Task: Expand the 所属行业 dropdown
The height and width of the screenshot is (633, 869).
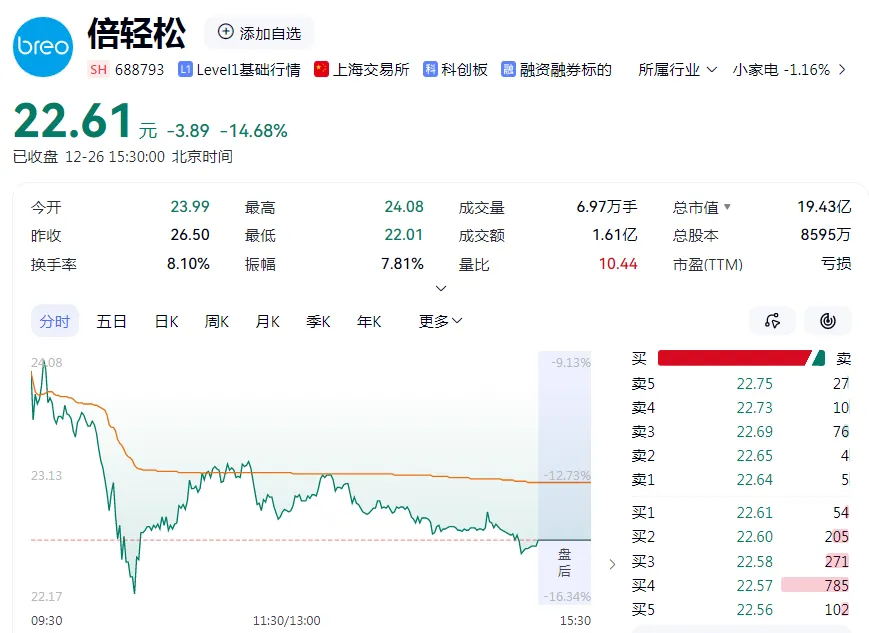Action: click(x=677, y=70)
